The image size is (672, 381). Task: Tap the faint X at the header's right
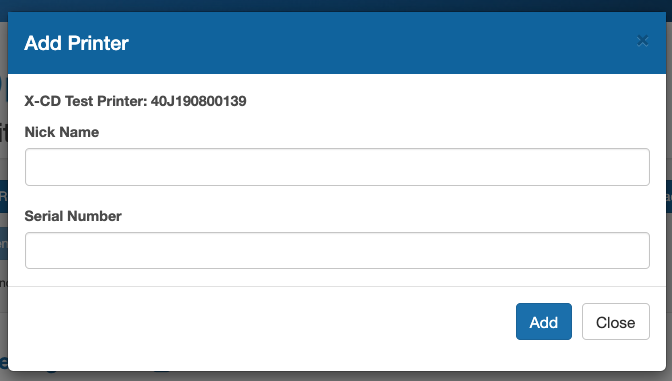click(x=642, y=41)
